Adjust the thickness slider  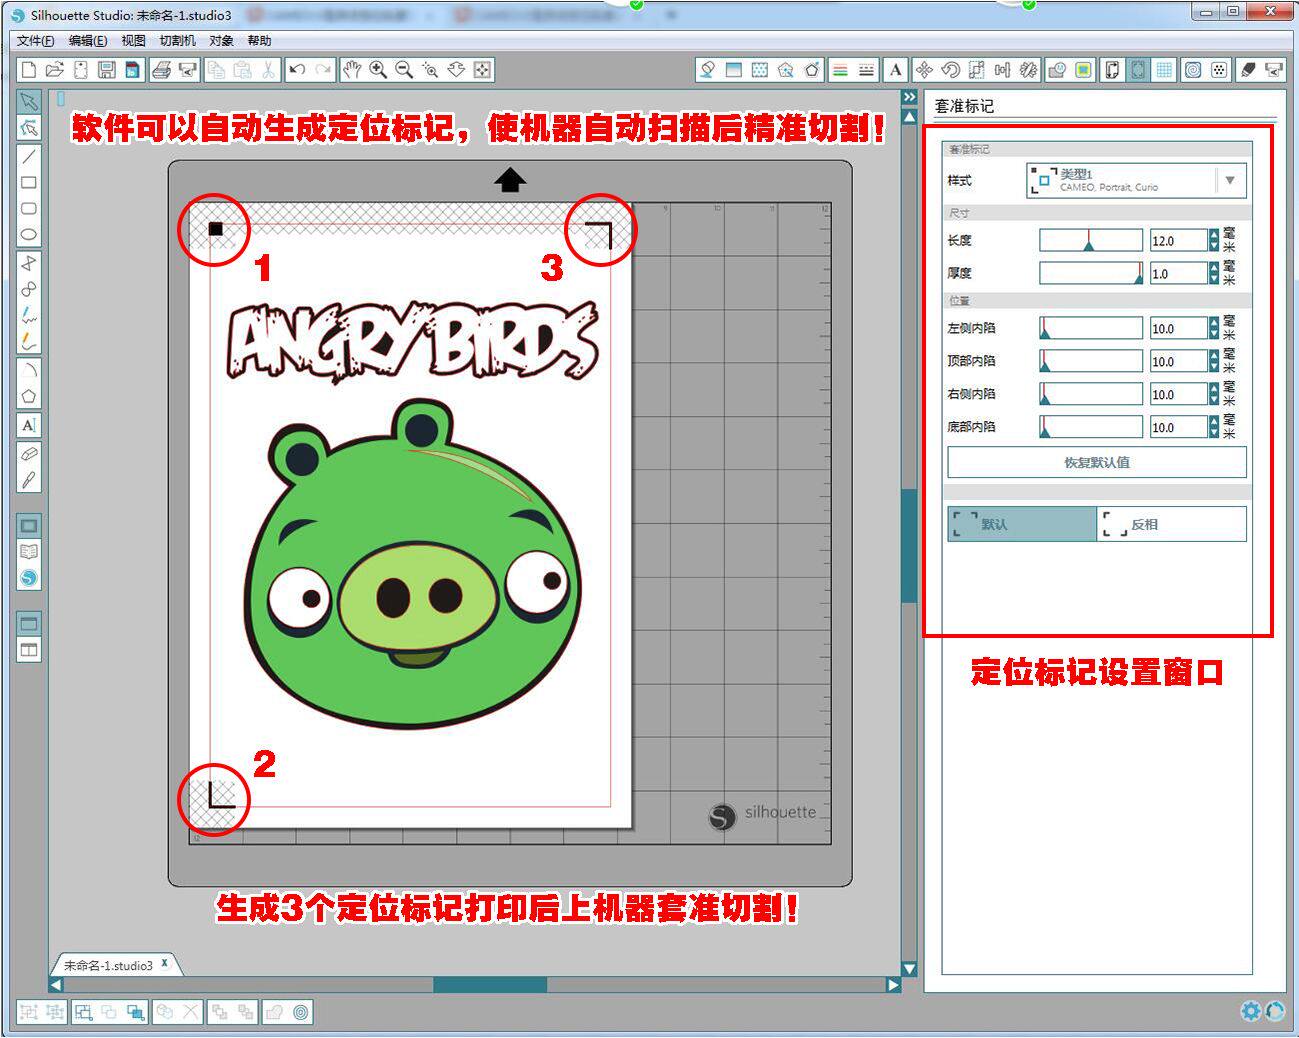(1091, 273)
